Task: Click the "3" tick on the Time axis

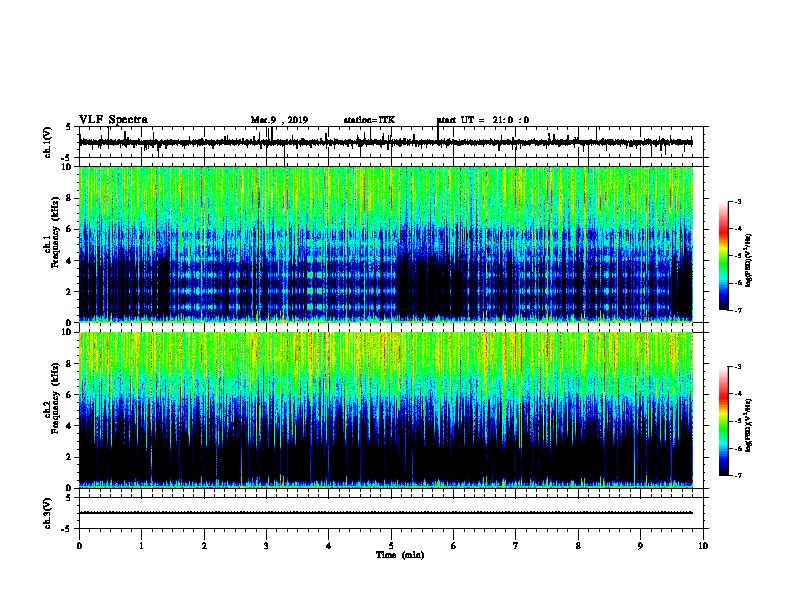Action: [x=266, y=546]
